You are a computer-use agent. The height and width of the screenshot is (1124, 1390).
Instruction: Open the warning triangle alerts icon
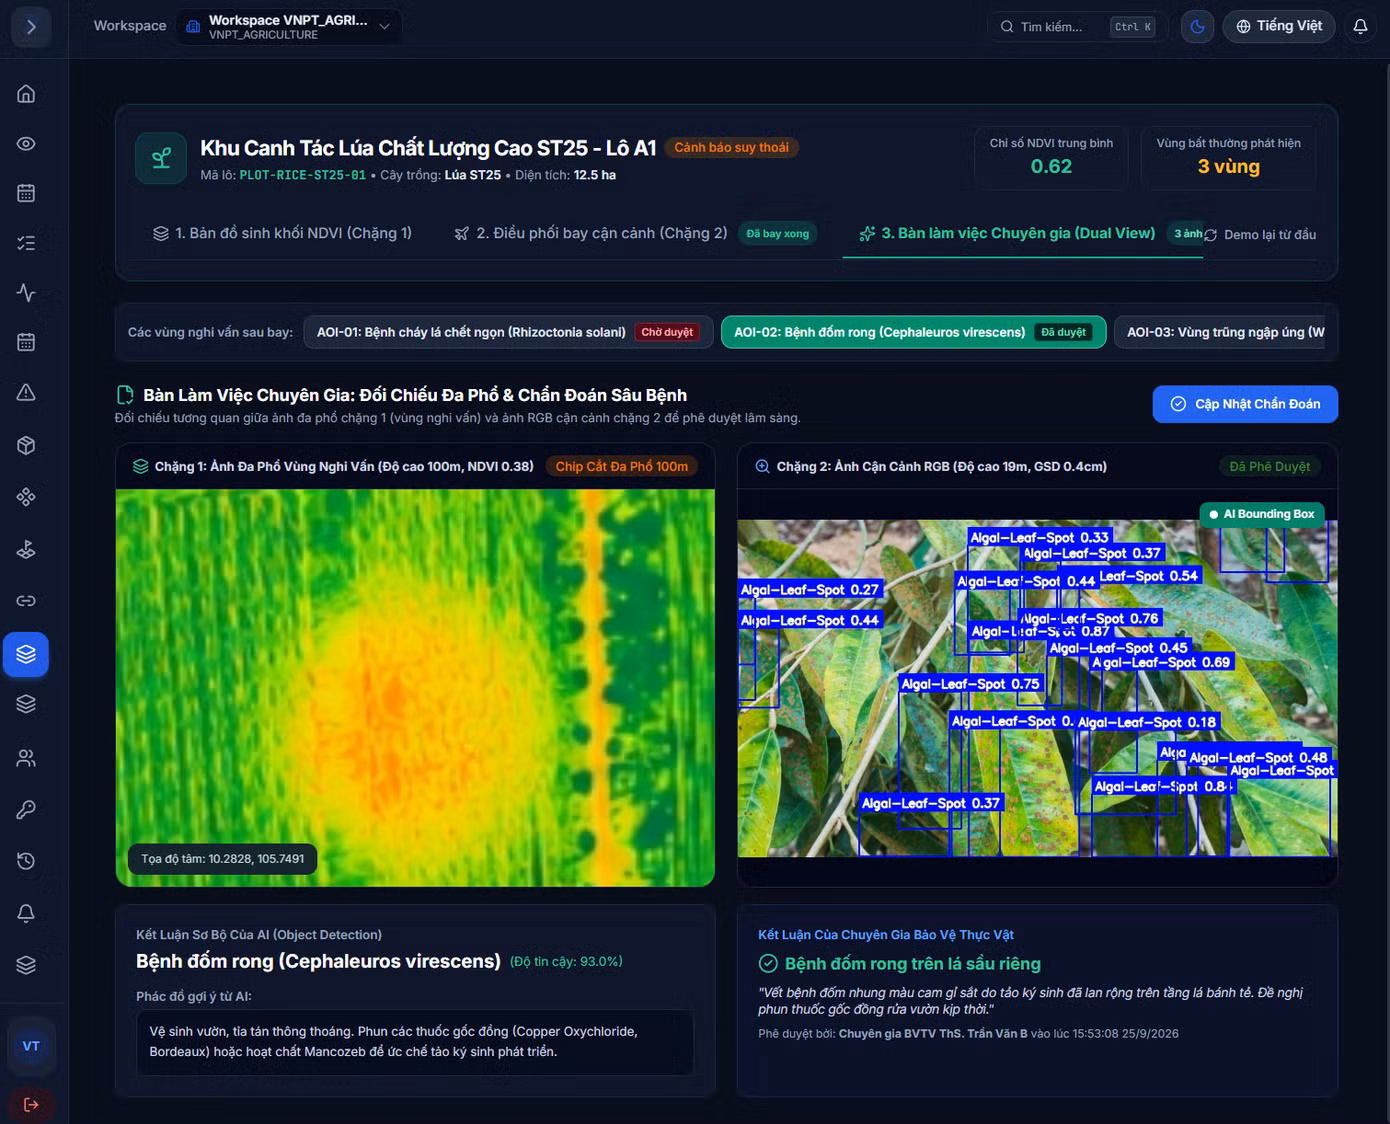coord(27,392)
